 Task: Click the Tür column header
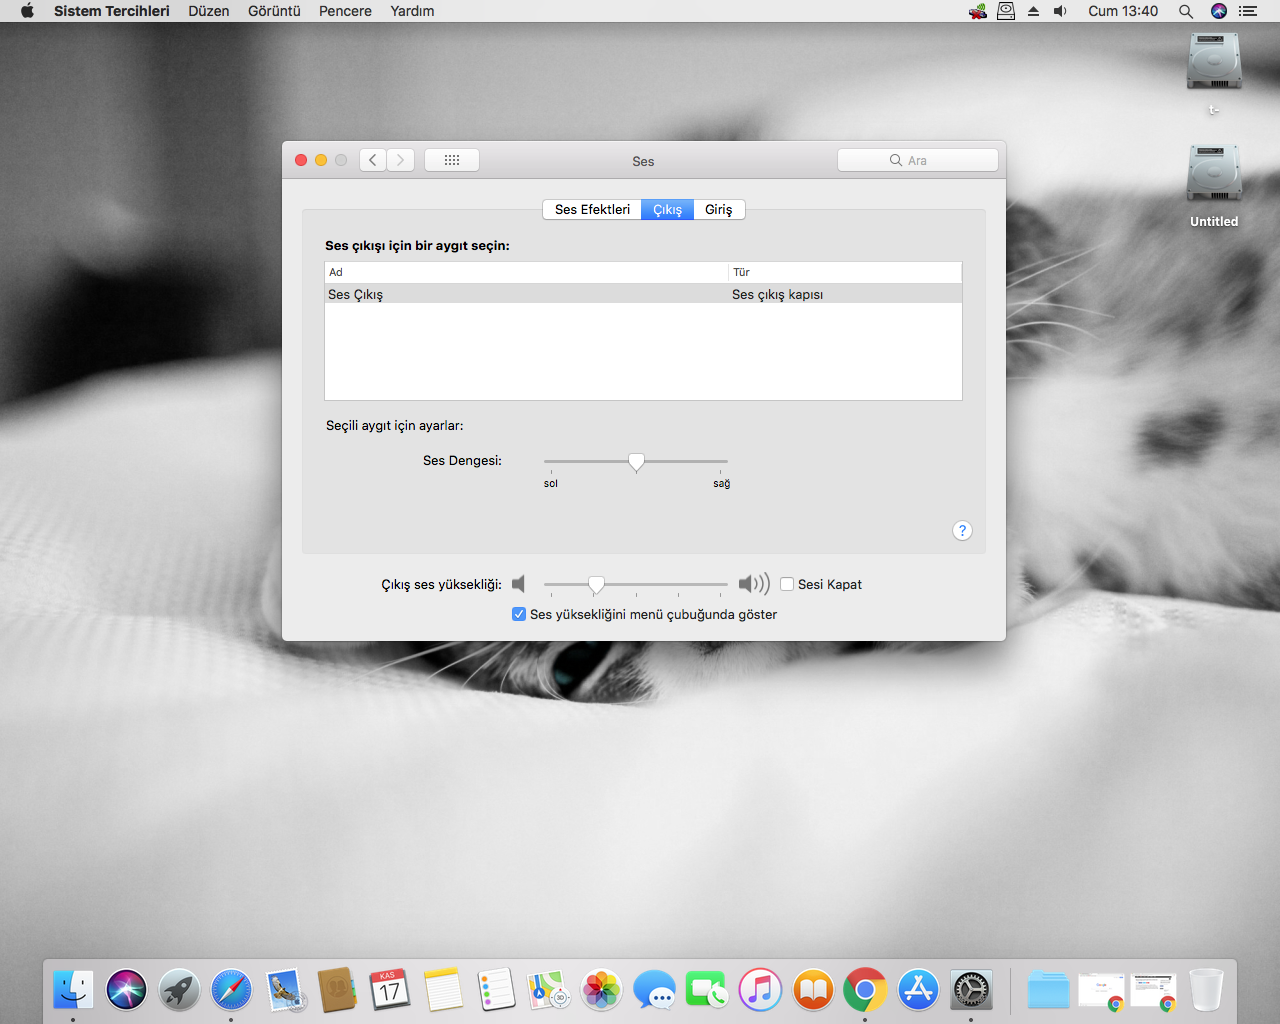845,272
